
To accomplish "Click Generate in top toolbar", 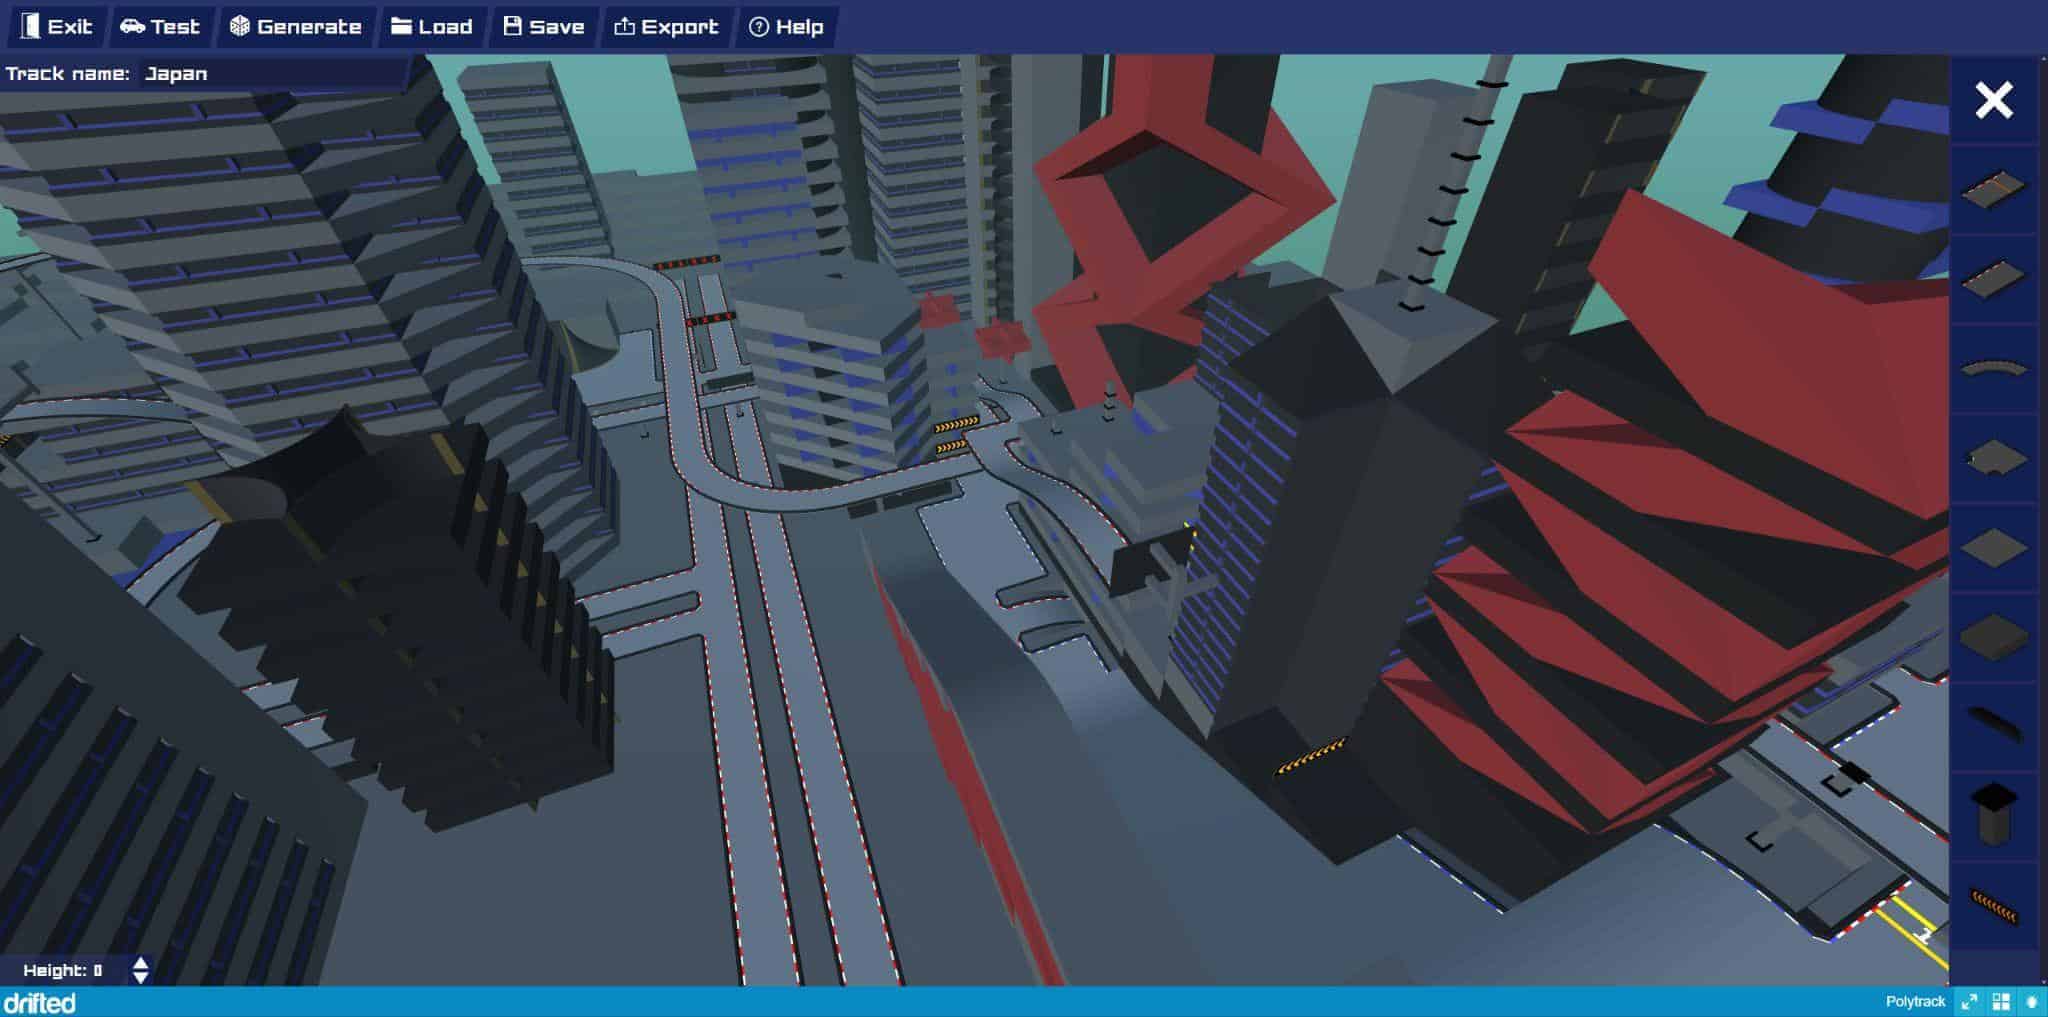I will (x=296, y=27).
